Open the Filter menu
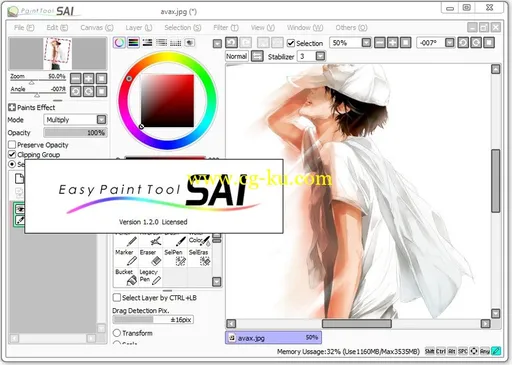512x365 pixels. click(226, 28)
